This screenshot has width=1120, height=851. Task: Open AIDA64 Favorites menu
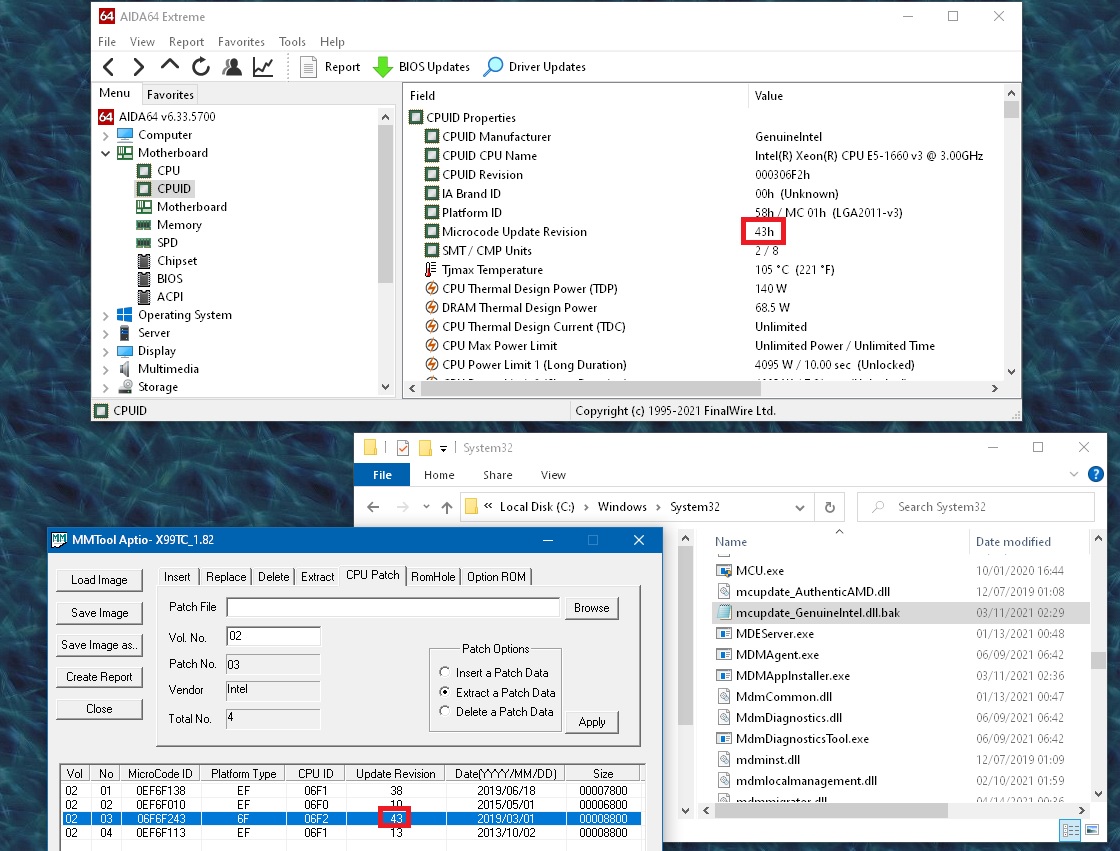tap(241, 41)
